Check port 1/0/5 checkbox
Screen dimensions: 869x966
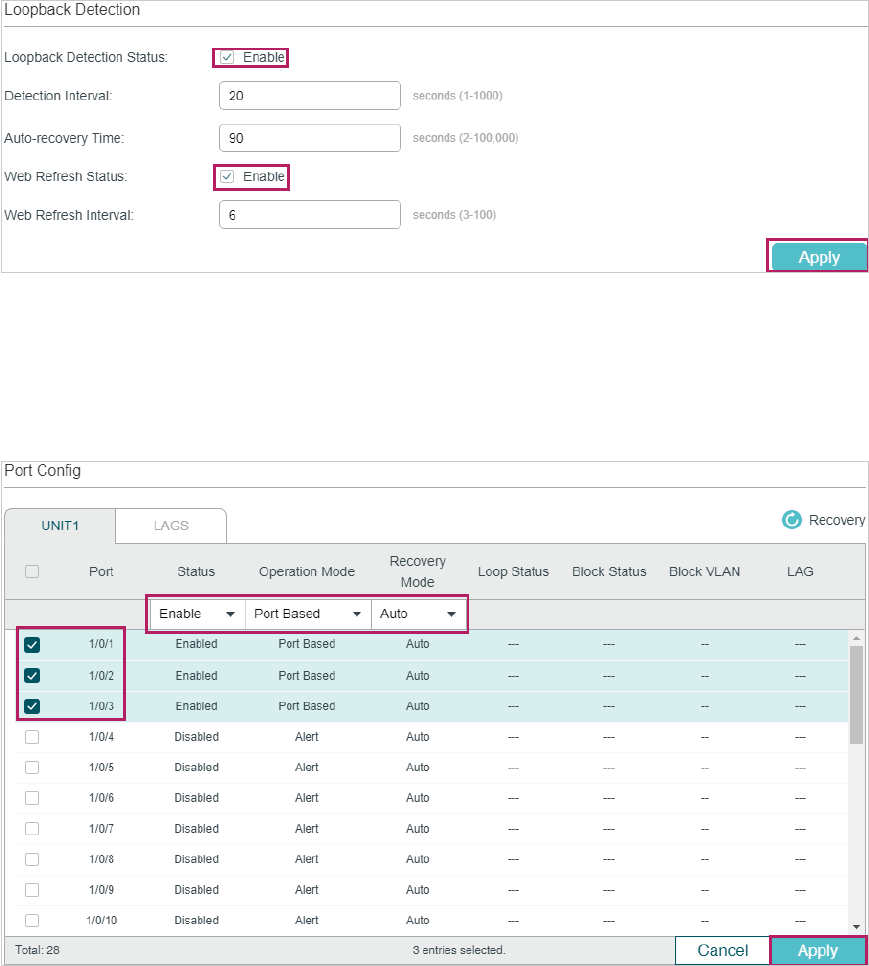tap(32, 768)
